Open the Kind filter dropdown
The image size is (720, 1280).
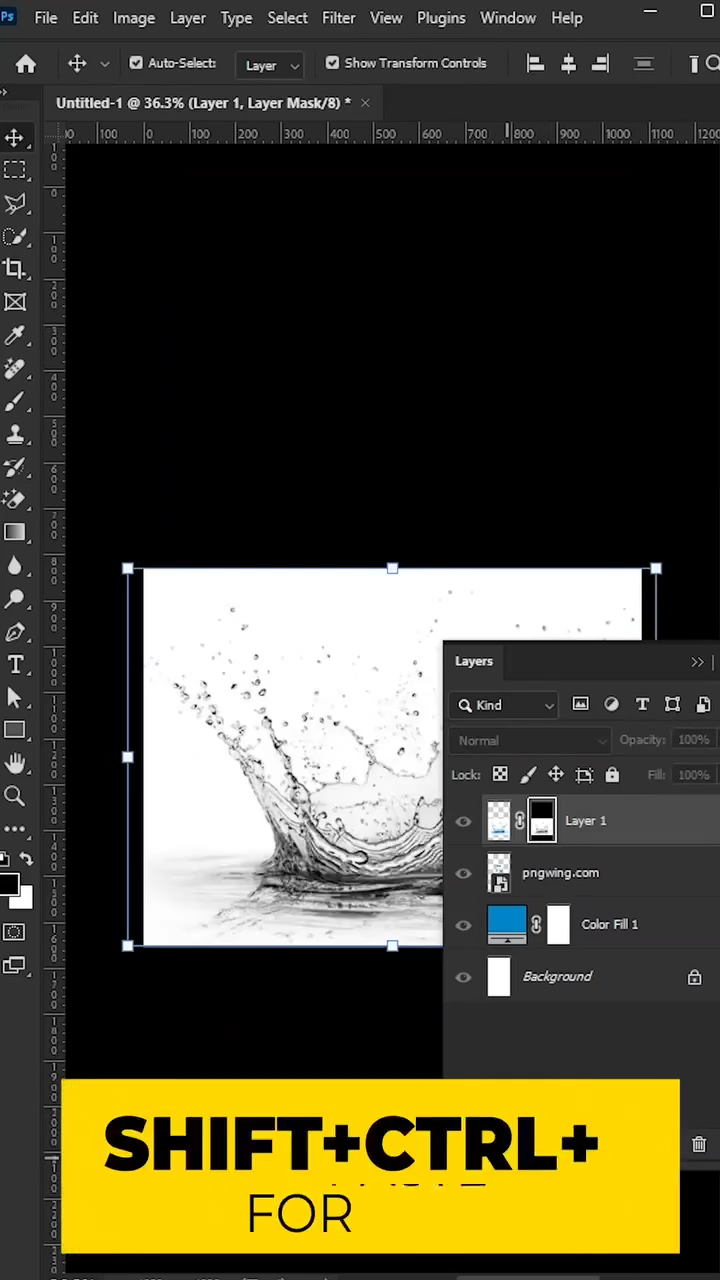click(505, 705)
